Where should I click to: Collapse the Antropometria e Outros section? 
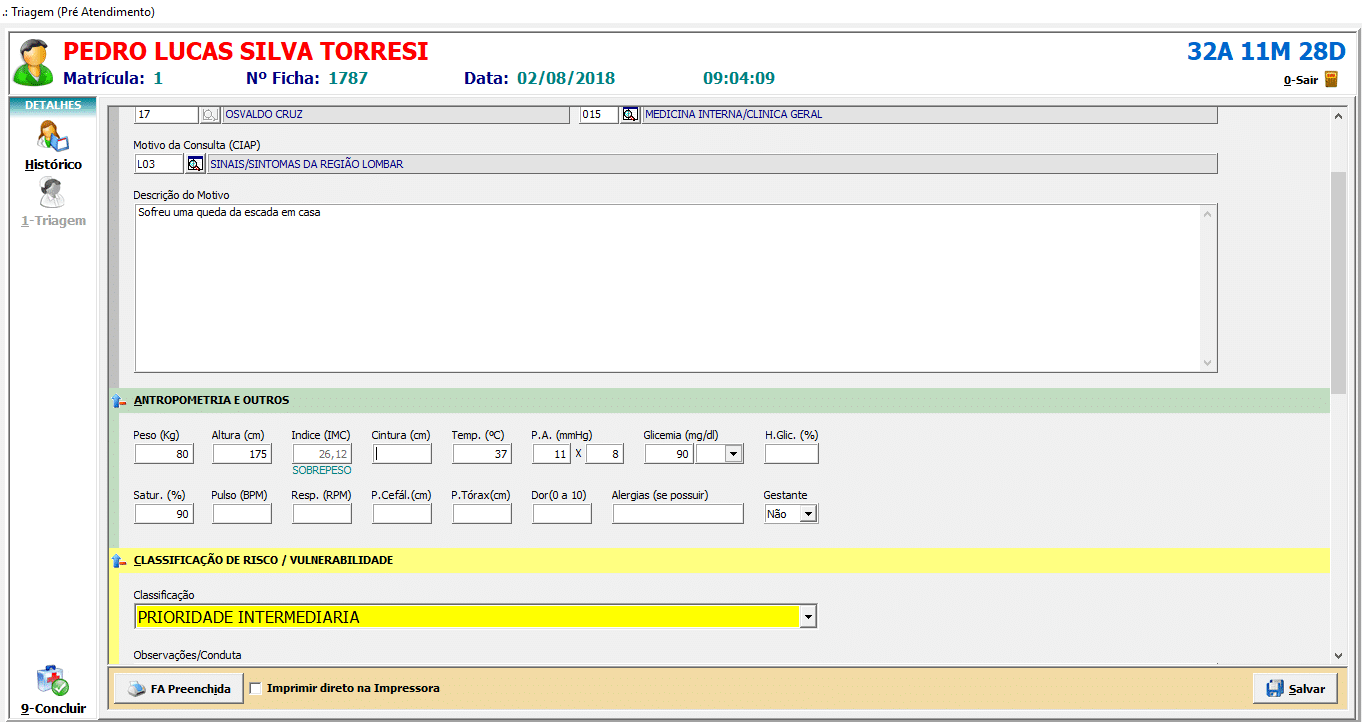118,401
